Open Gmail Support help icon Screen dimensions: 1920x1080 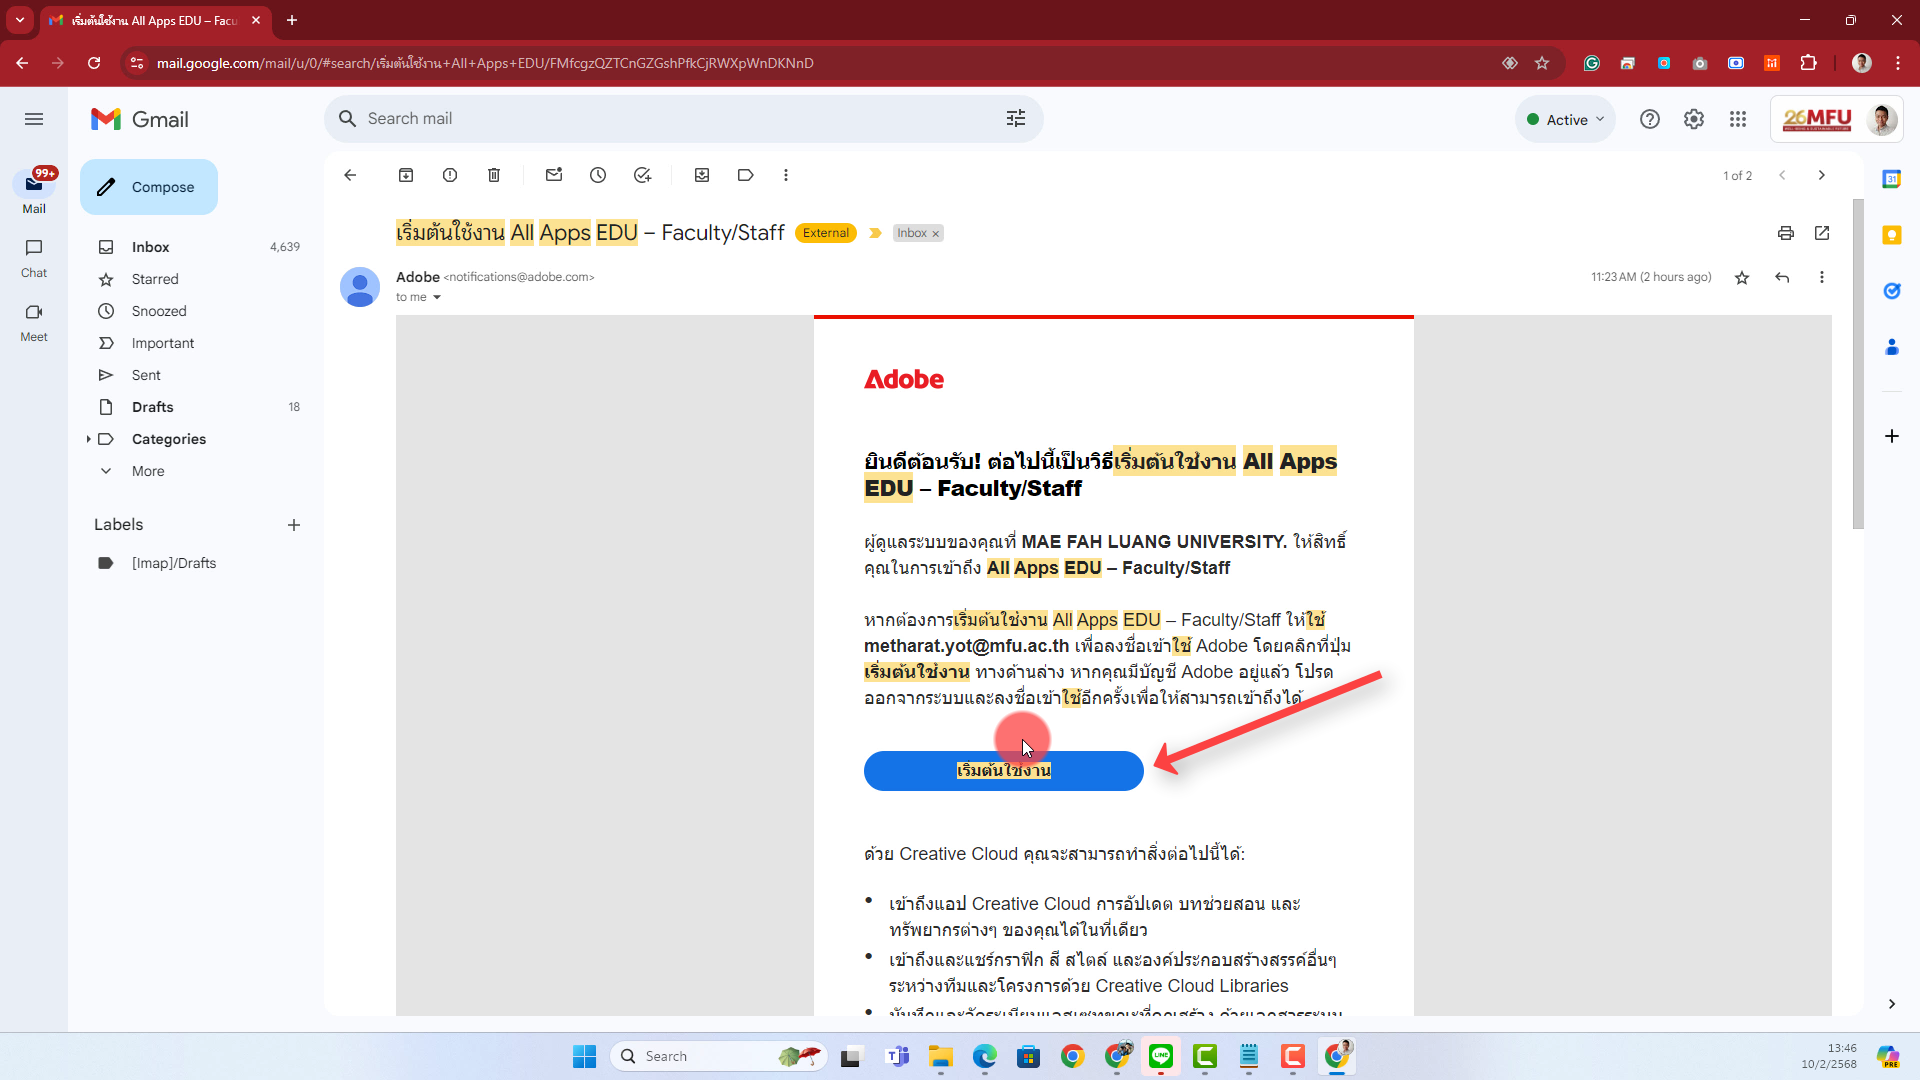[x=1650, y=119]
